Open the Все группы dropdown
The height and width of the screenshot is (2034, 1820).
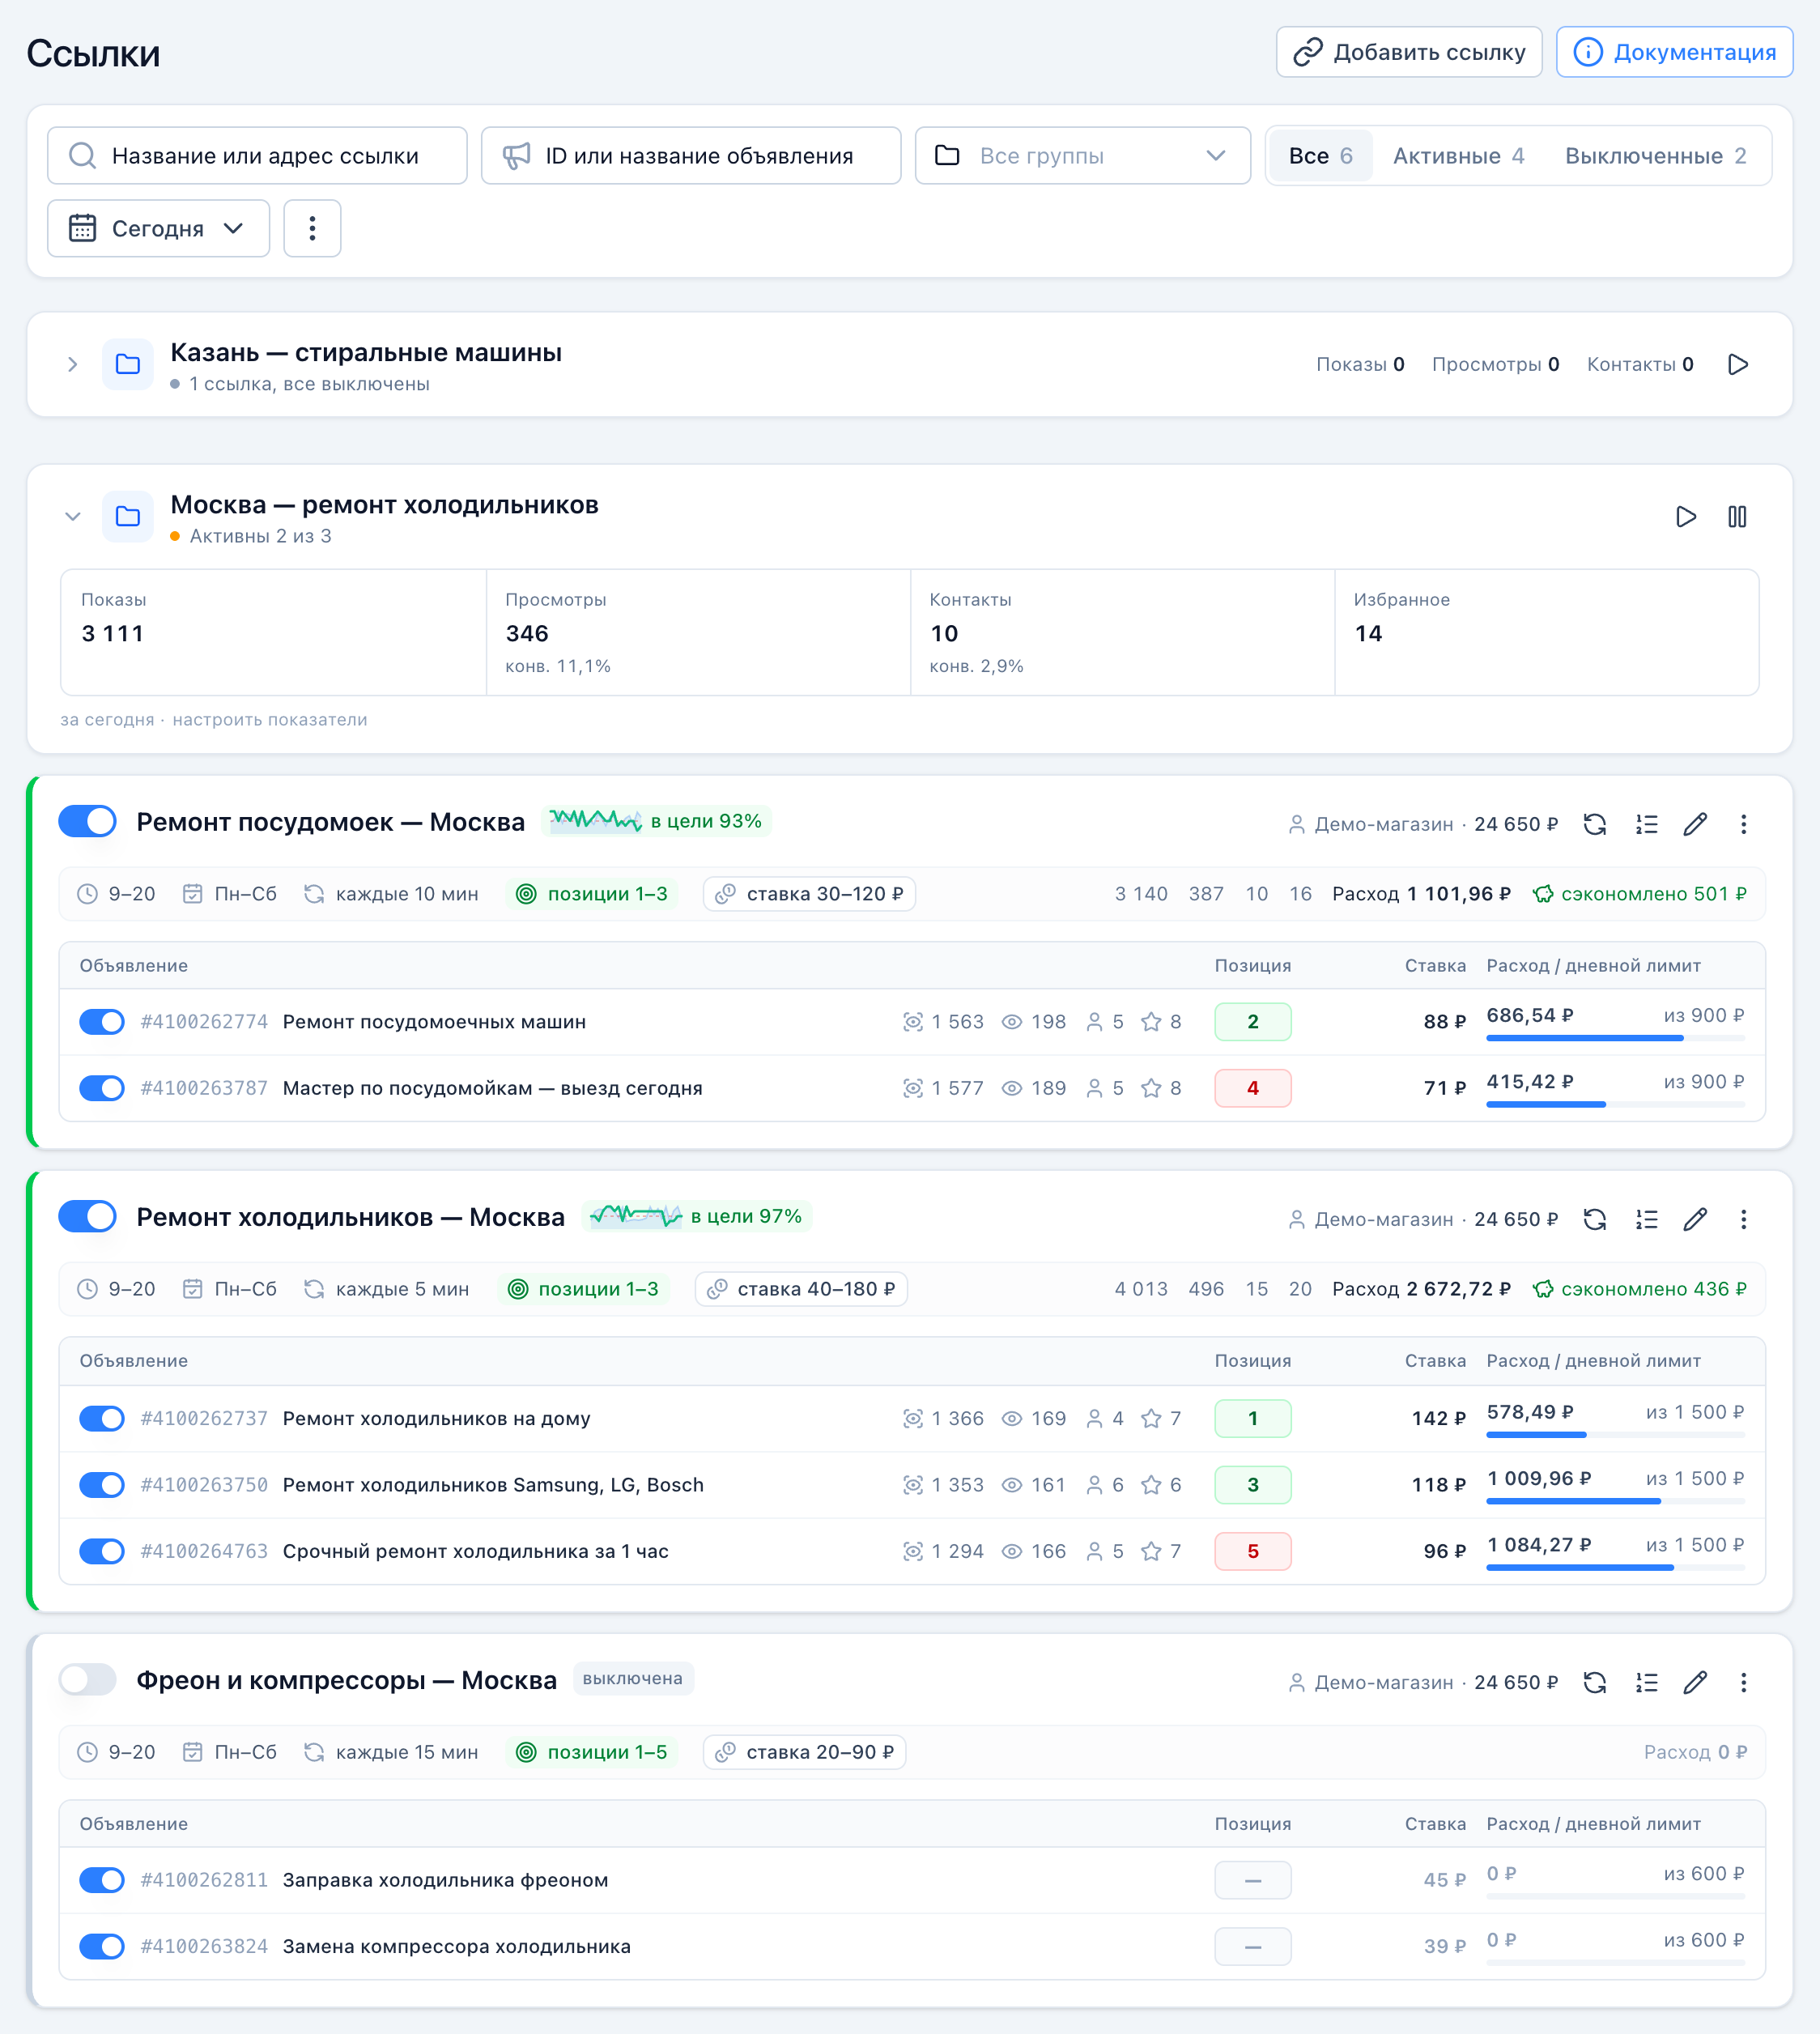pyautogui.click(x=1082, y=156)
